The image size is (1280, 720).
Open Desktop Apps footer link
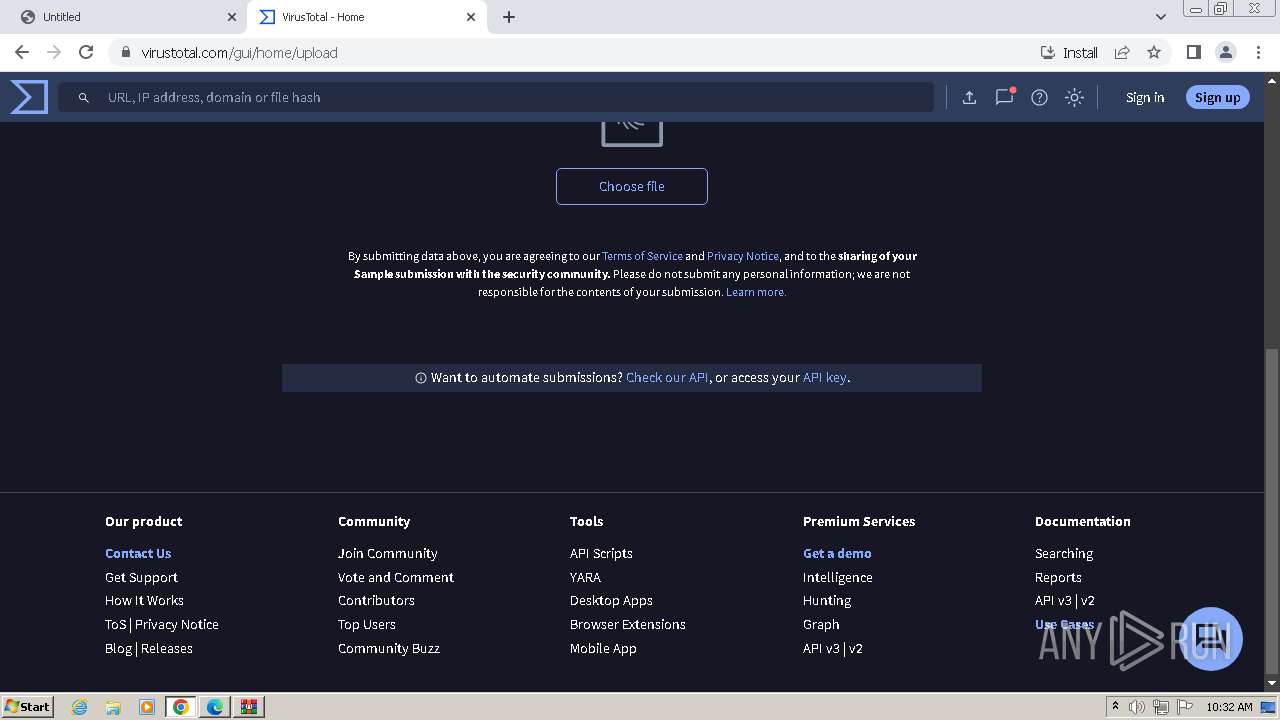click(x=611, y=600)
